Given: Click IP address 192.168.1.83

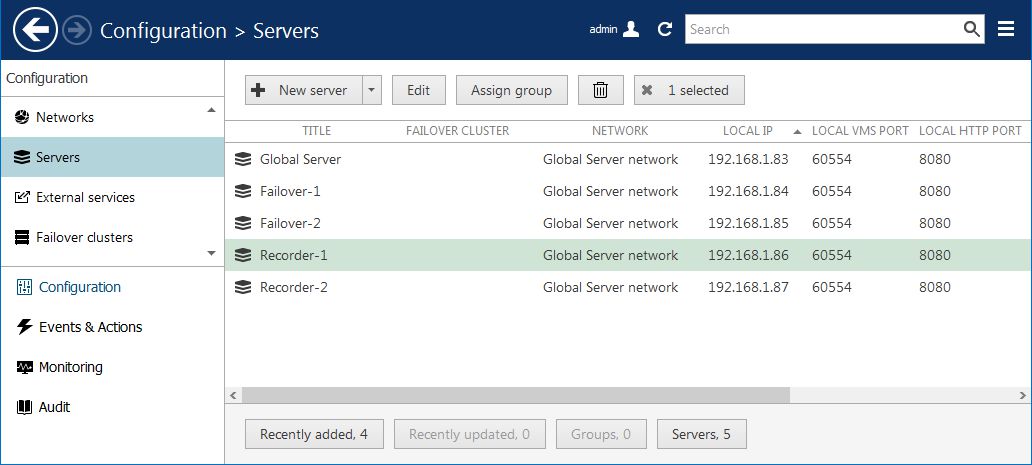Looking at the screenshot, I should tap(748, 159).
